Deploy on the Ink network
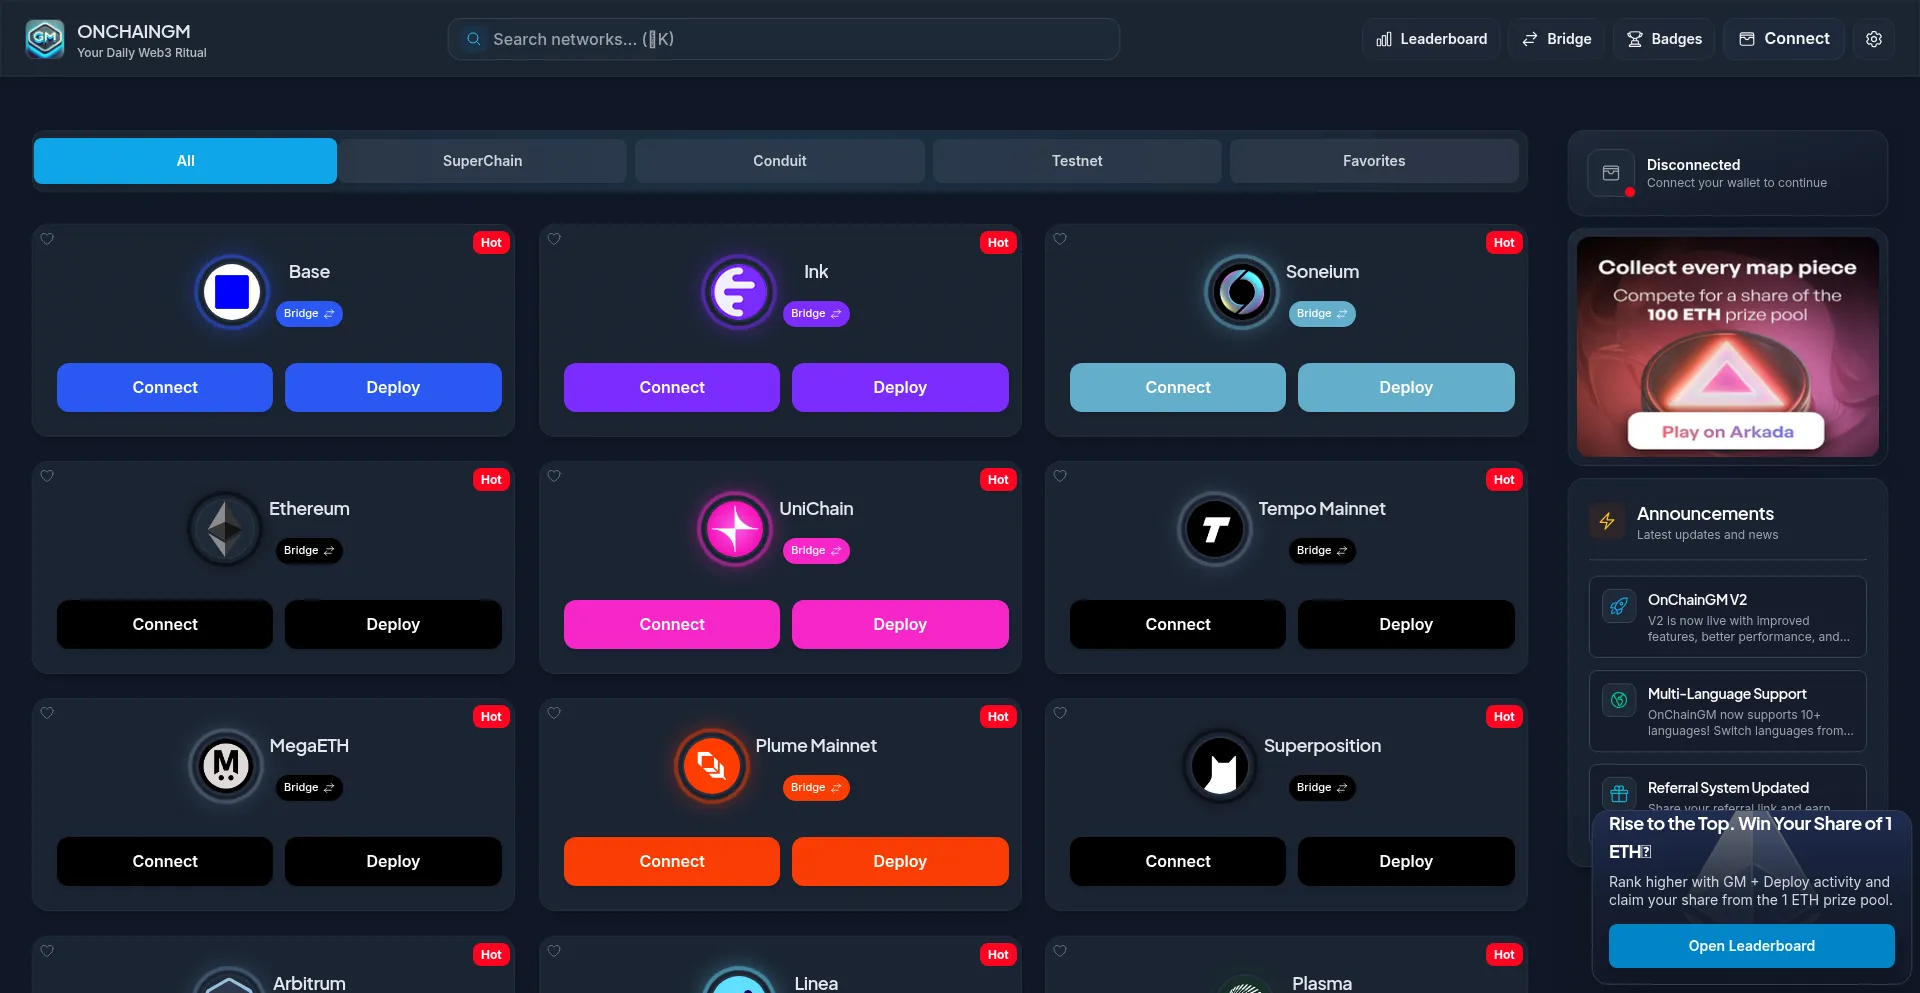This screenshot has height=993, width=1920. pyautogui.click(x=900, y=388)
